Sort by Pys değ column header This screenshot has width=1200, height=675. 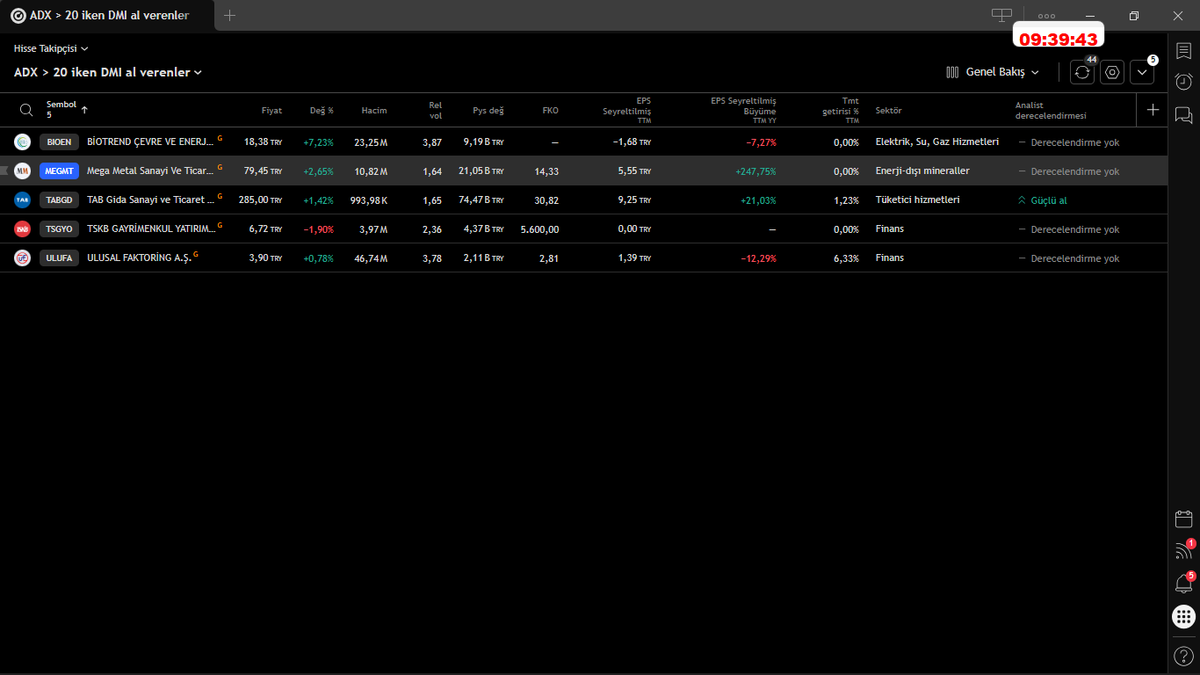(x=488, y=110)
